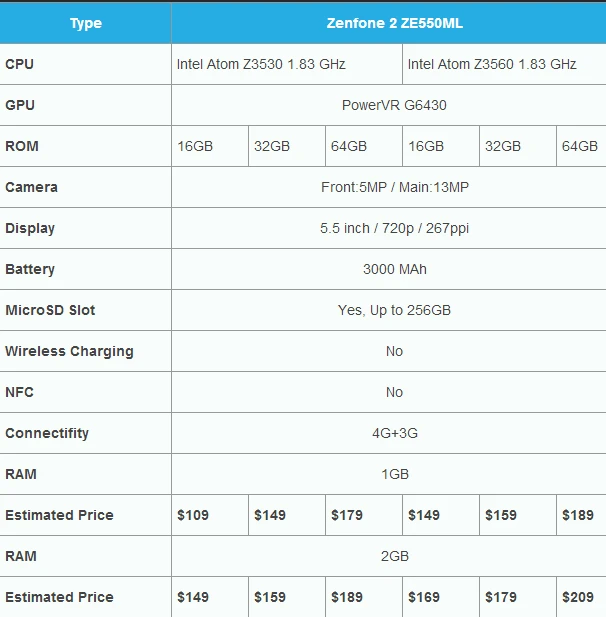Select the 4G+3G connectivity value
Viewport: 606px width, 617px height.
click(x=394, y=433)
